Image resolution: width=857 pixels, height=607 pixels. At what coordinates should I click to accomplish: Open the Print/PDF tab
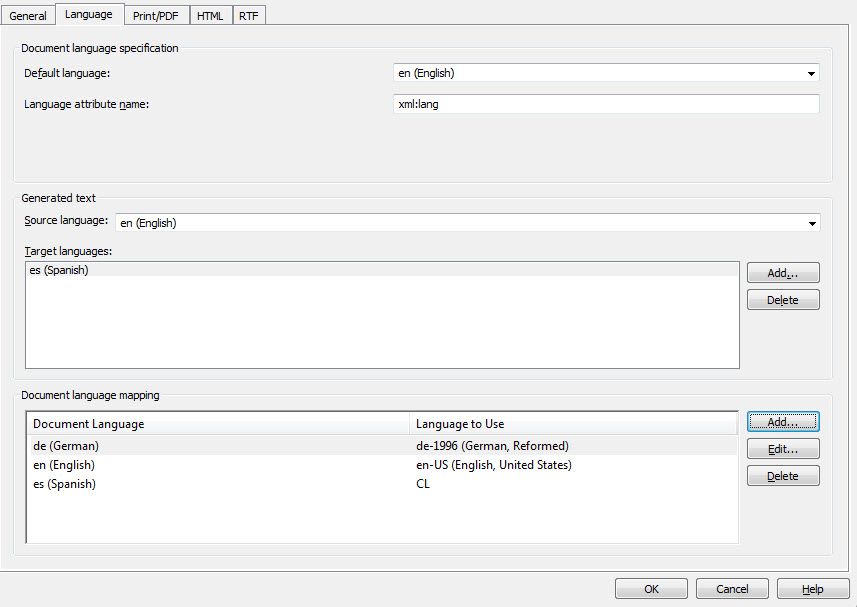click(x=156, y=16)
